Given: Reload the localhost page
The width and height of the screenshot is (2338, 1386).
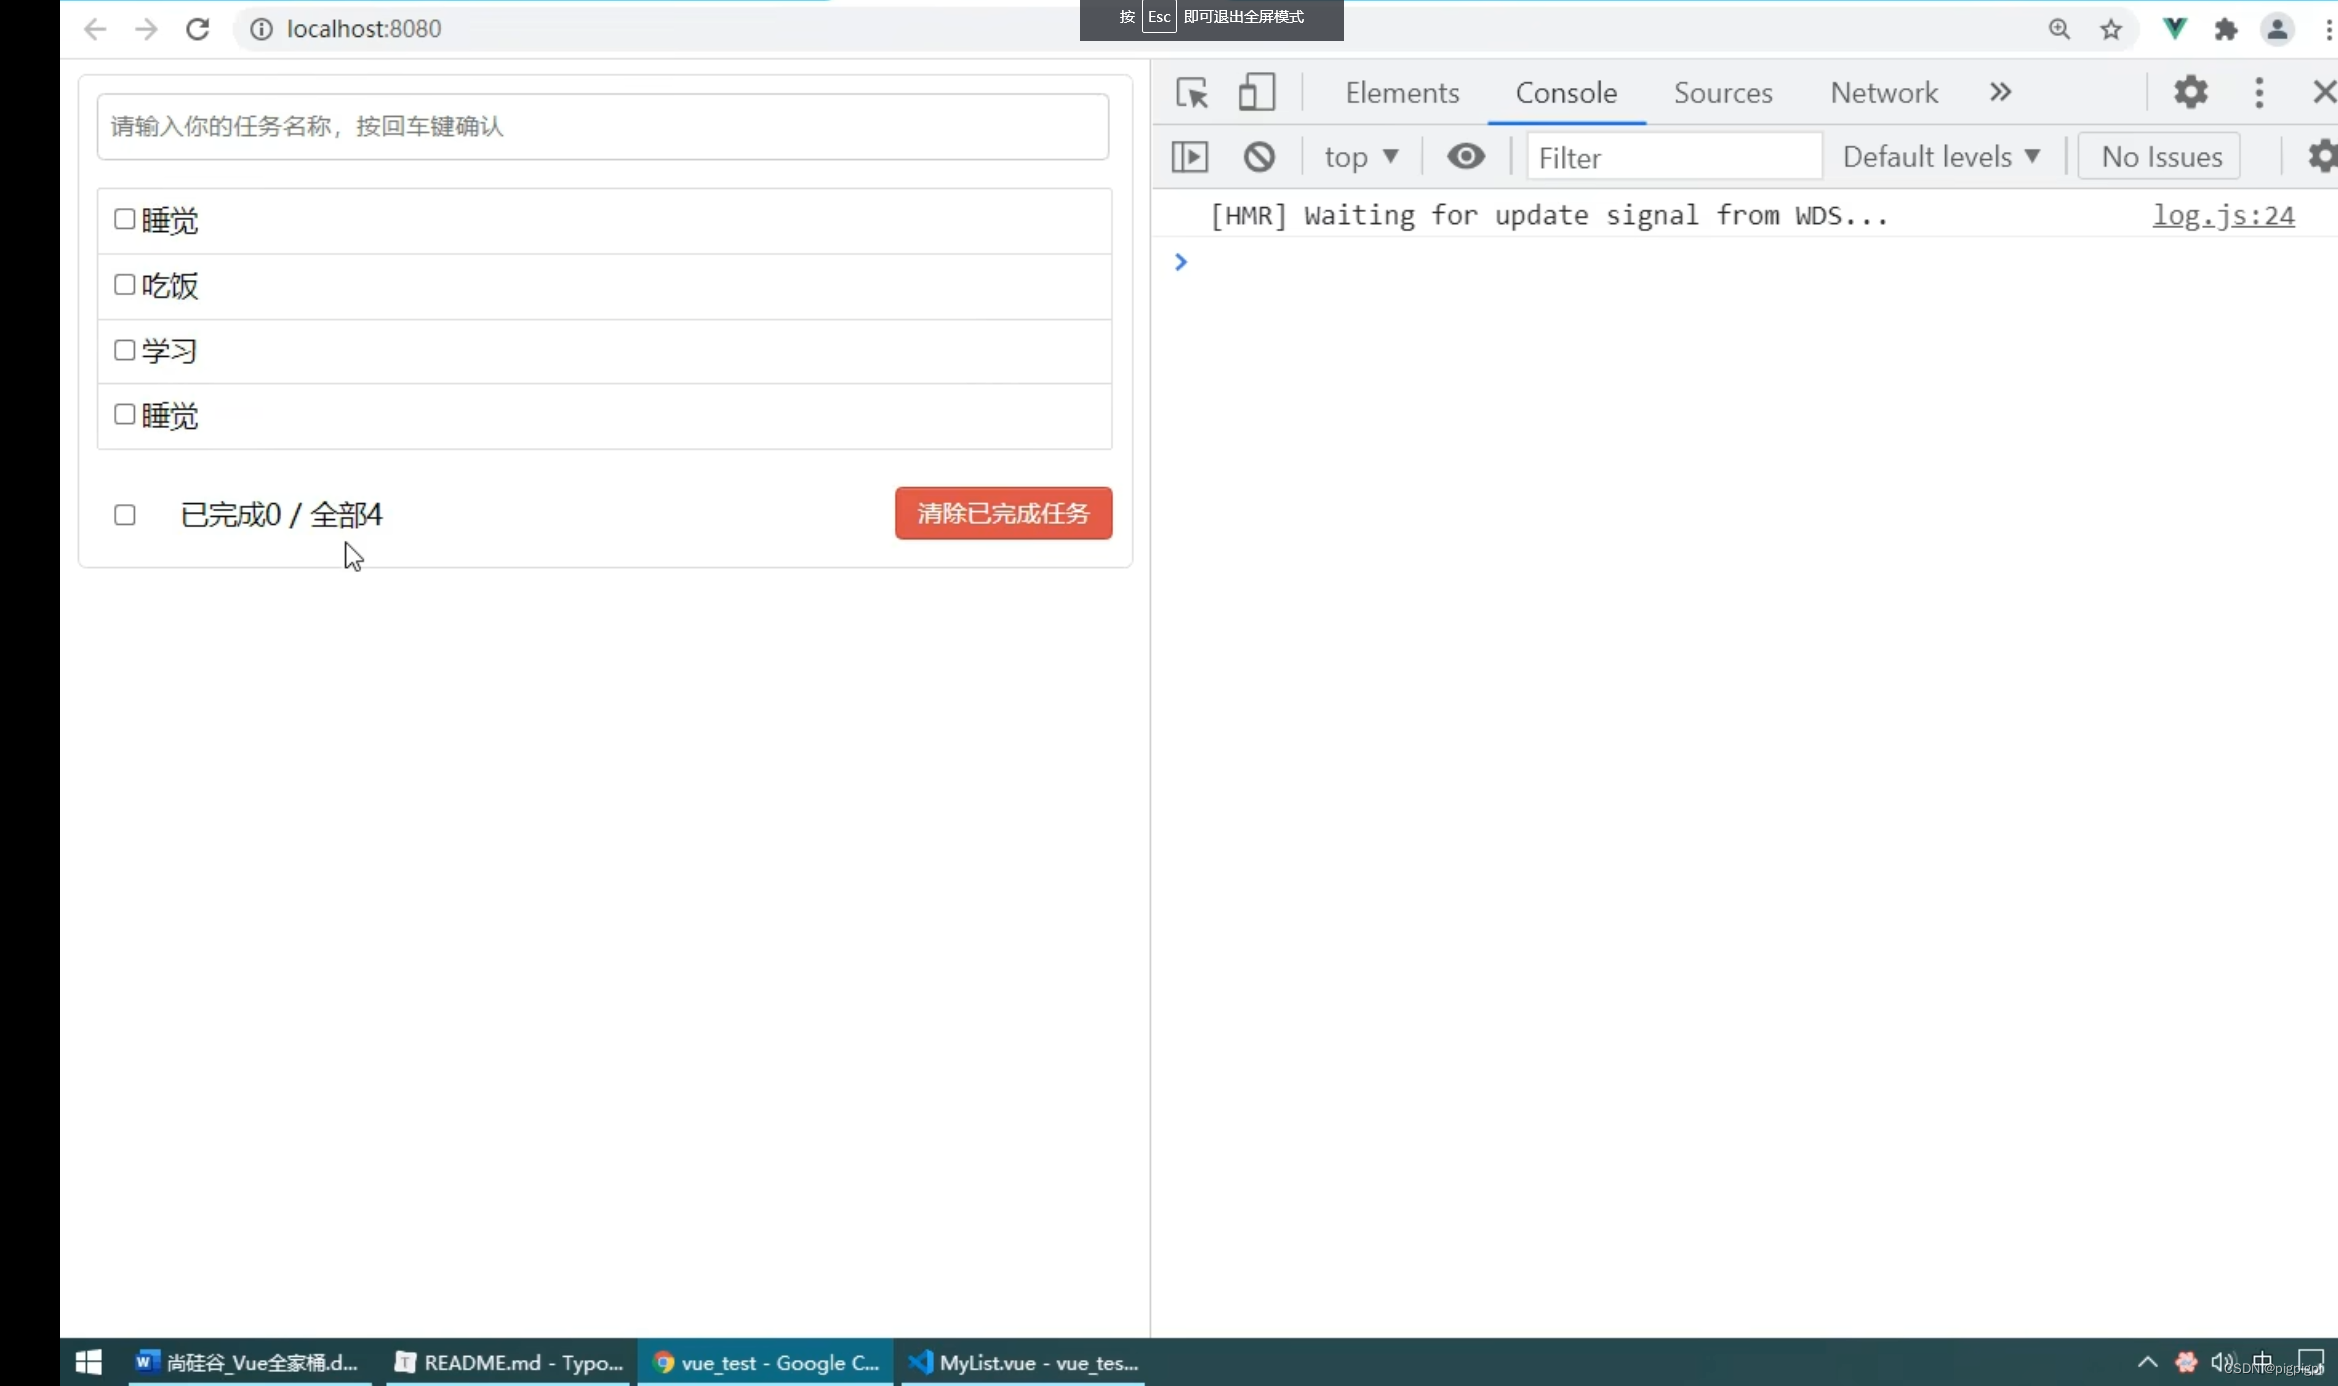Looking at the screenshot, I should click(x=198, y=29).
